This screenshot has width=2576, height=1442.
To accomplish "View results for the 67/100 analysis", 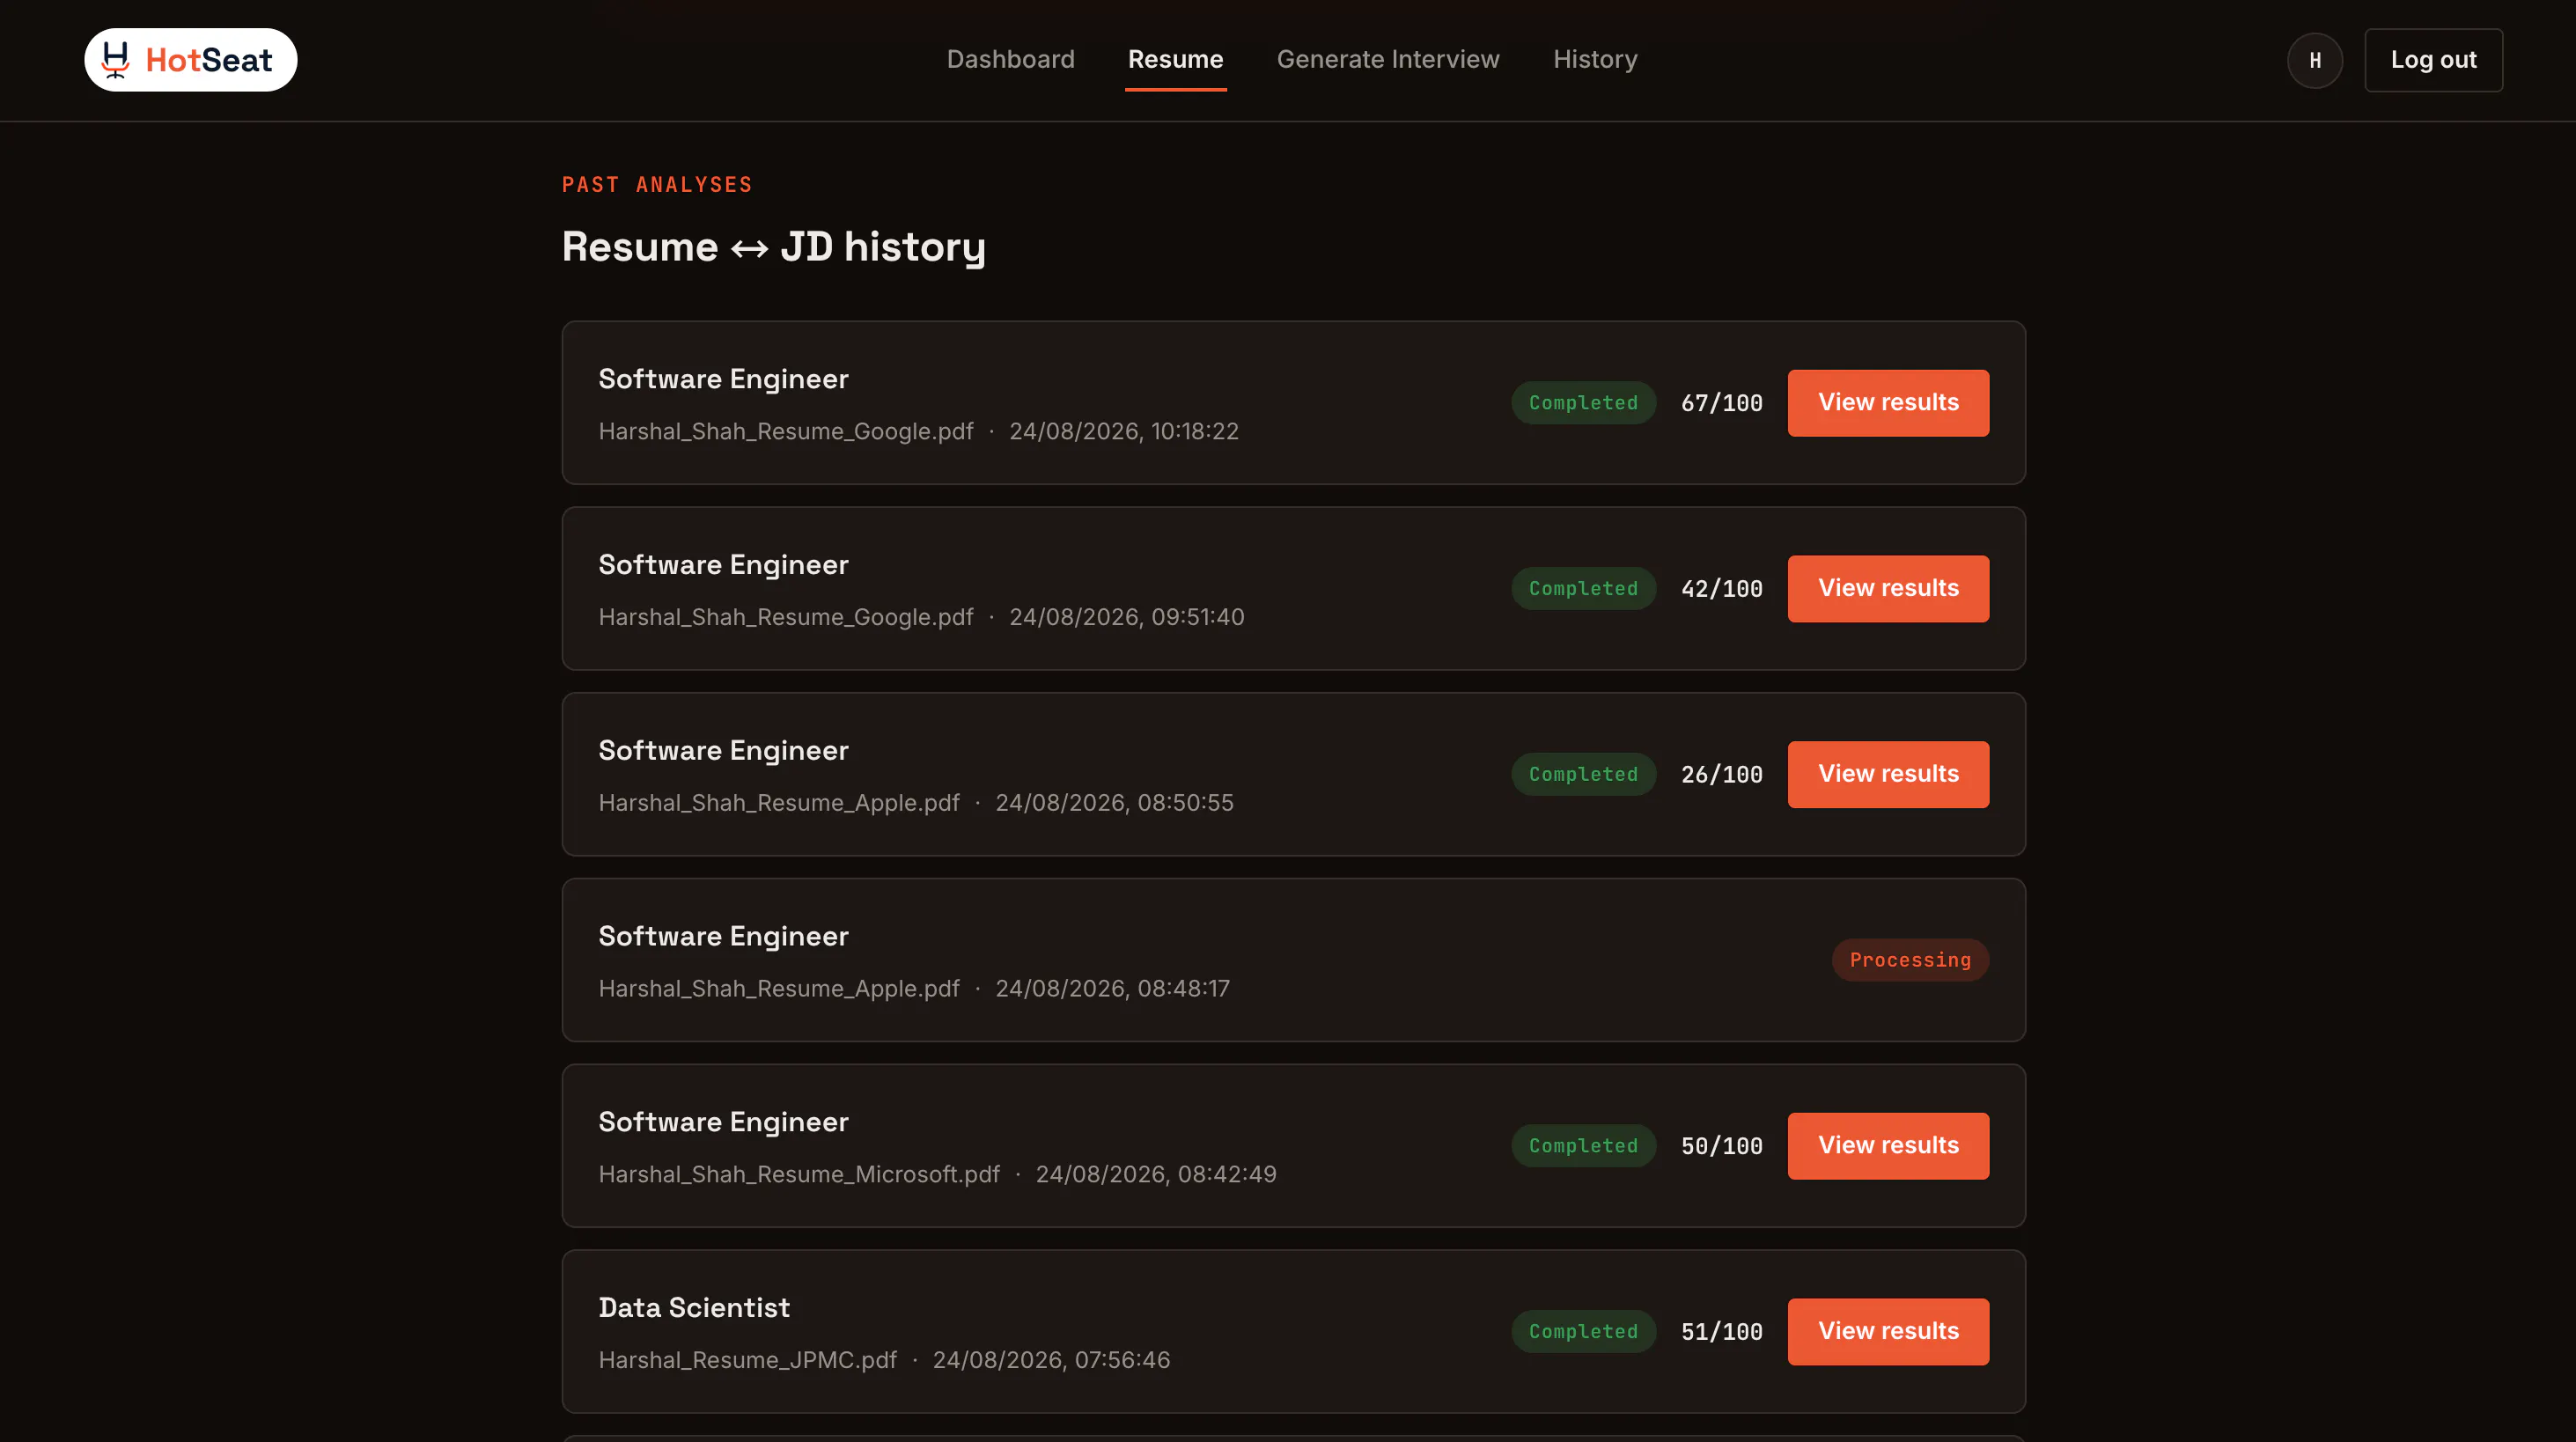I will pos(1888,403).
